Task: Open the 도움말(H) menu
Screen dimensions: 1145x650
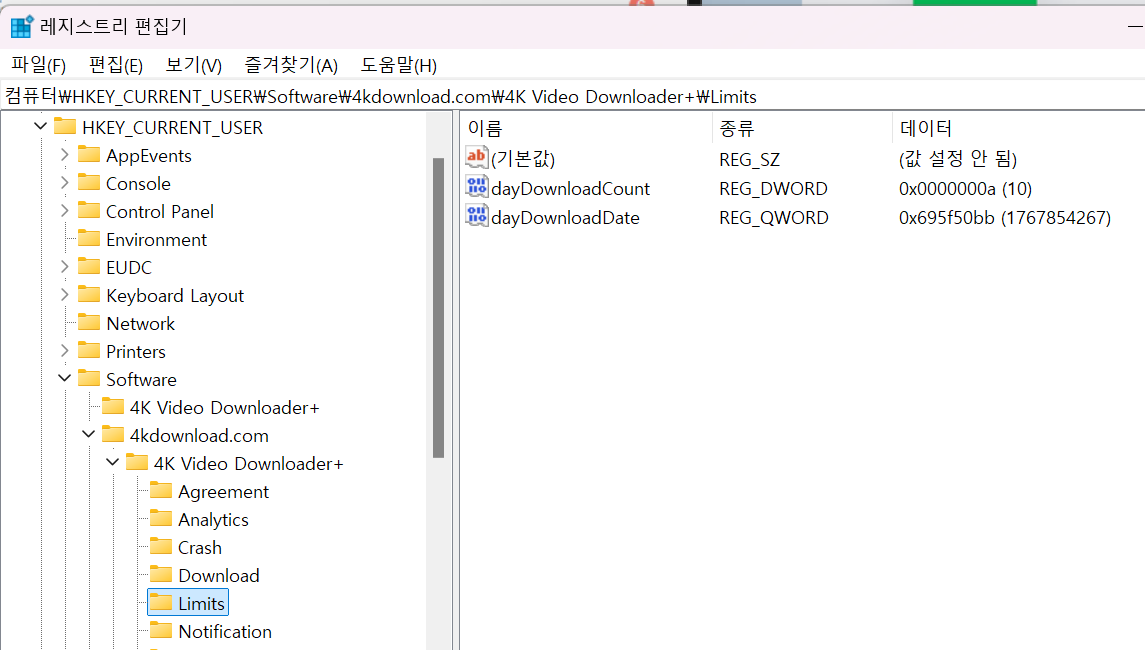Action: (x=399, y=65)
